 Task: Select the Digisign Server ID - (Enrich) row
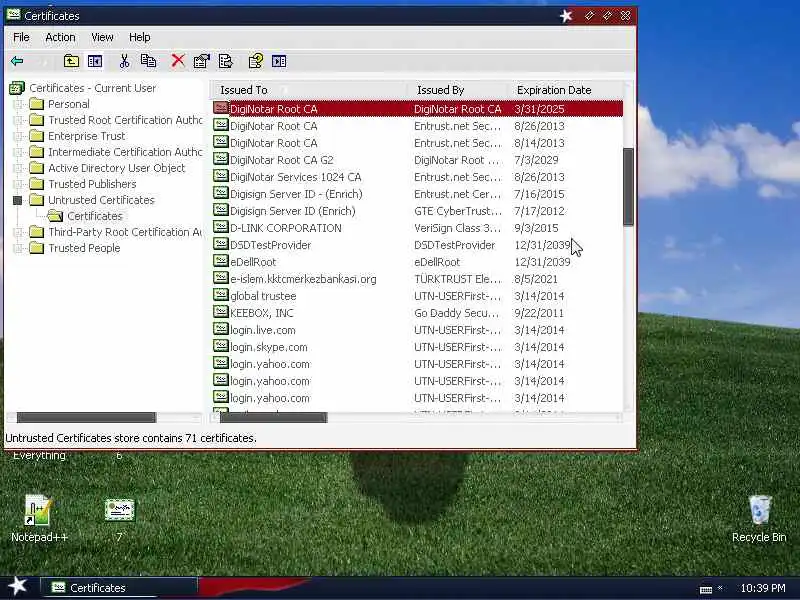(417, 194)
